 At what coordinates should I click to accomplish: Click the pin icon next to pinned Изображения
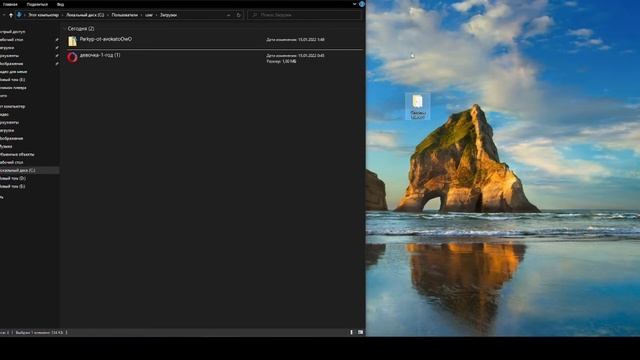click(57, 64)
